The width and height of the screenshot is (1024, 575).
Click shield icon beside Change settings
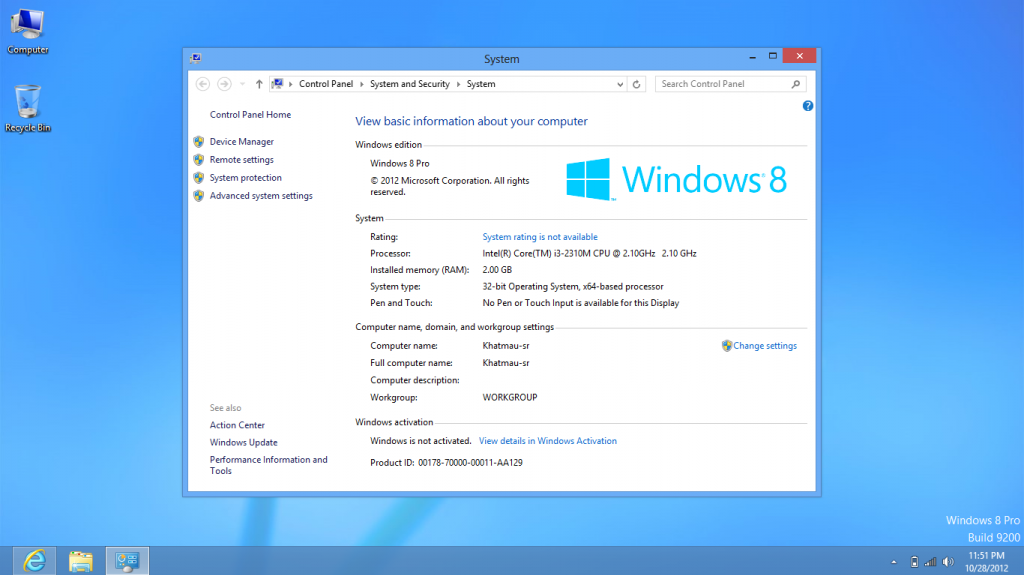tap(726, 346)
